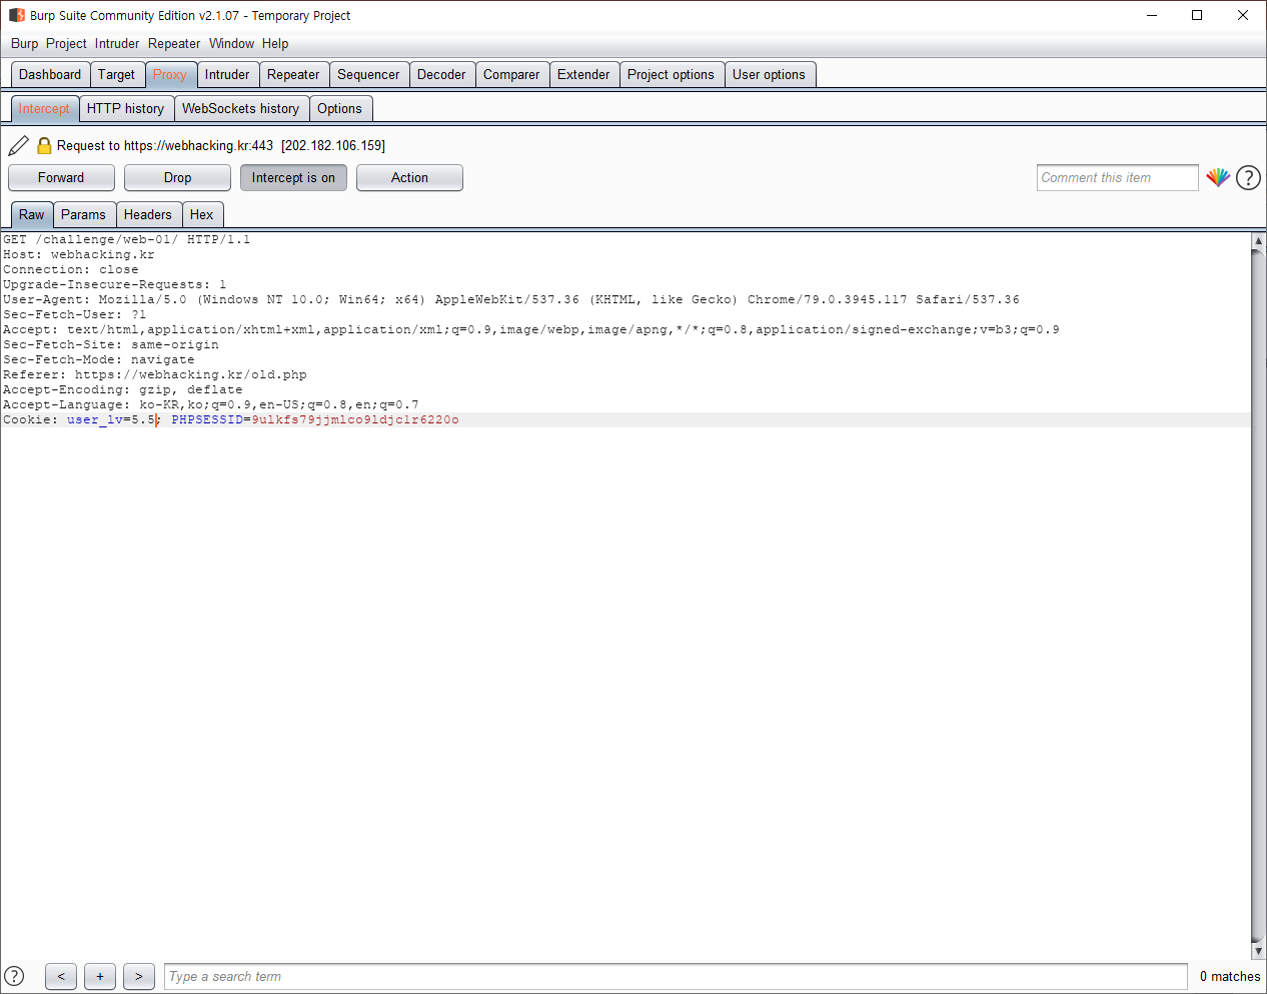Click the Connection: close header line
Screen dimensions: 1267x994
tap(71, 270)
